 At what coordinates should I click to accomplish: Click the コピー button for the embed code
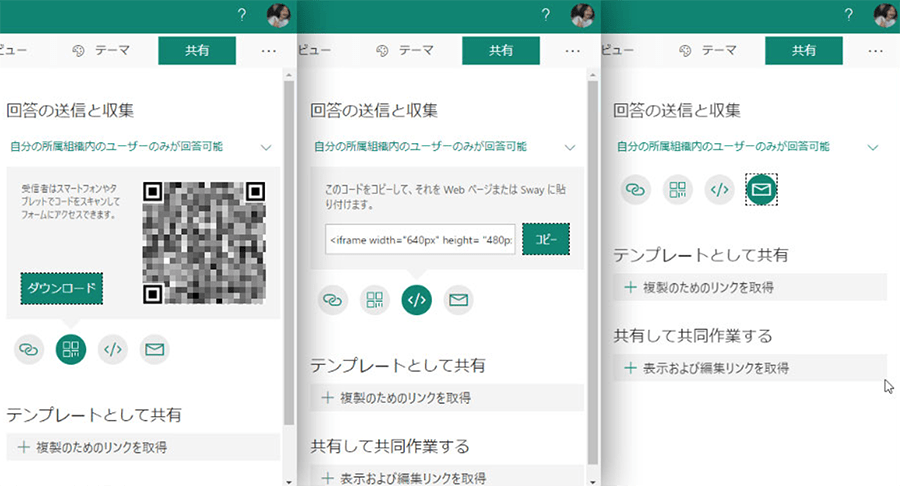[546, 239]
